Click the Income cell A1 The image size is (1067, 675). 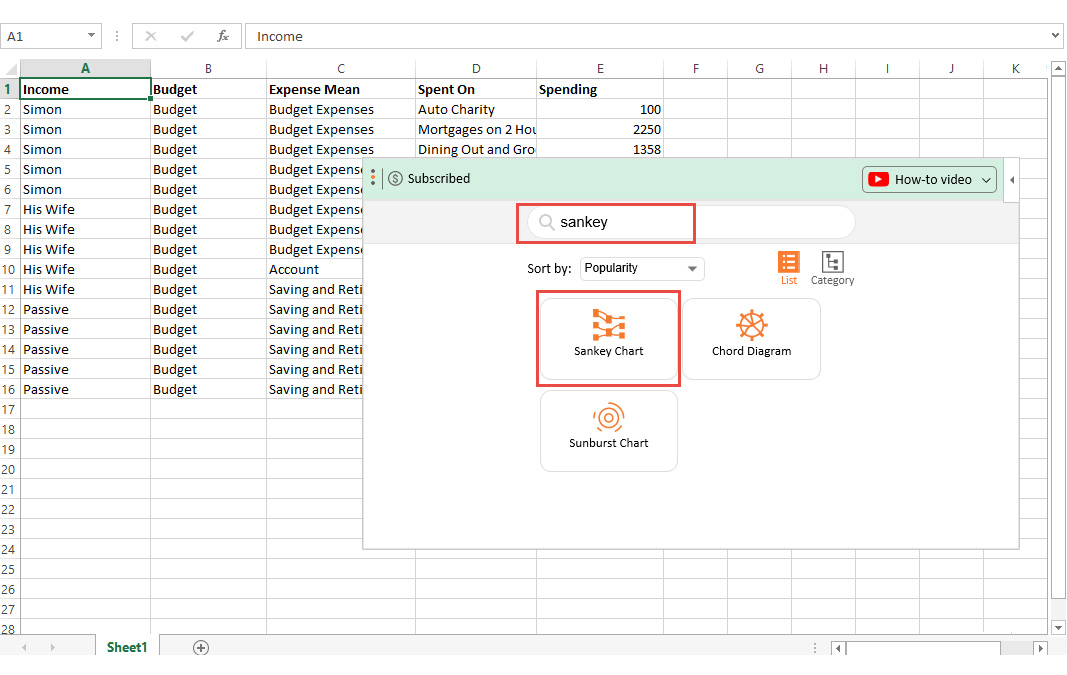pyautogui.click(x=85, y=89)
